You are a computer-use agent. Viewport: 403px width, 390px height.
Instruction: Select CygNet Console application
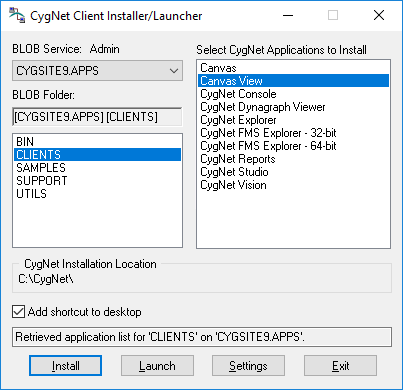point(293,94)
